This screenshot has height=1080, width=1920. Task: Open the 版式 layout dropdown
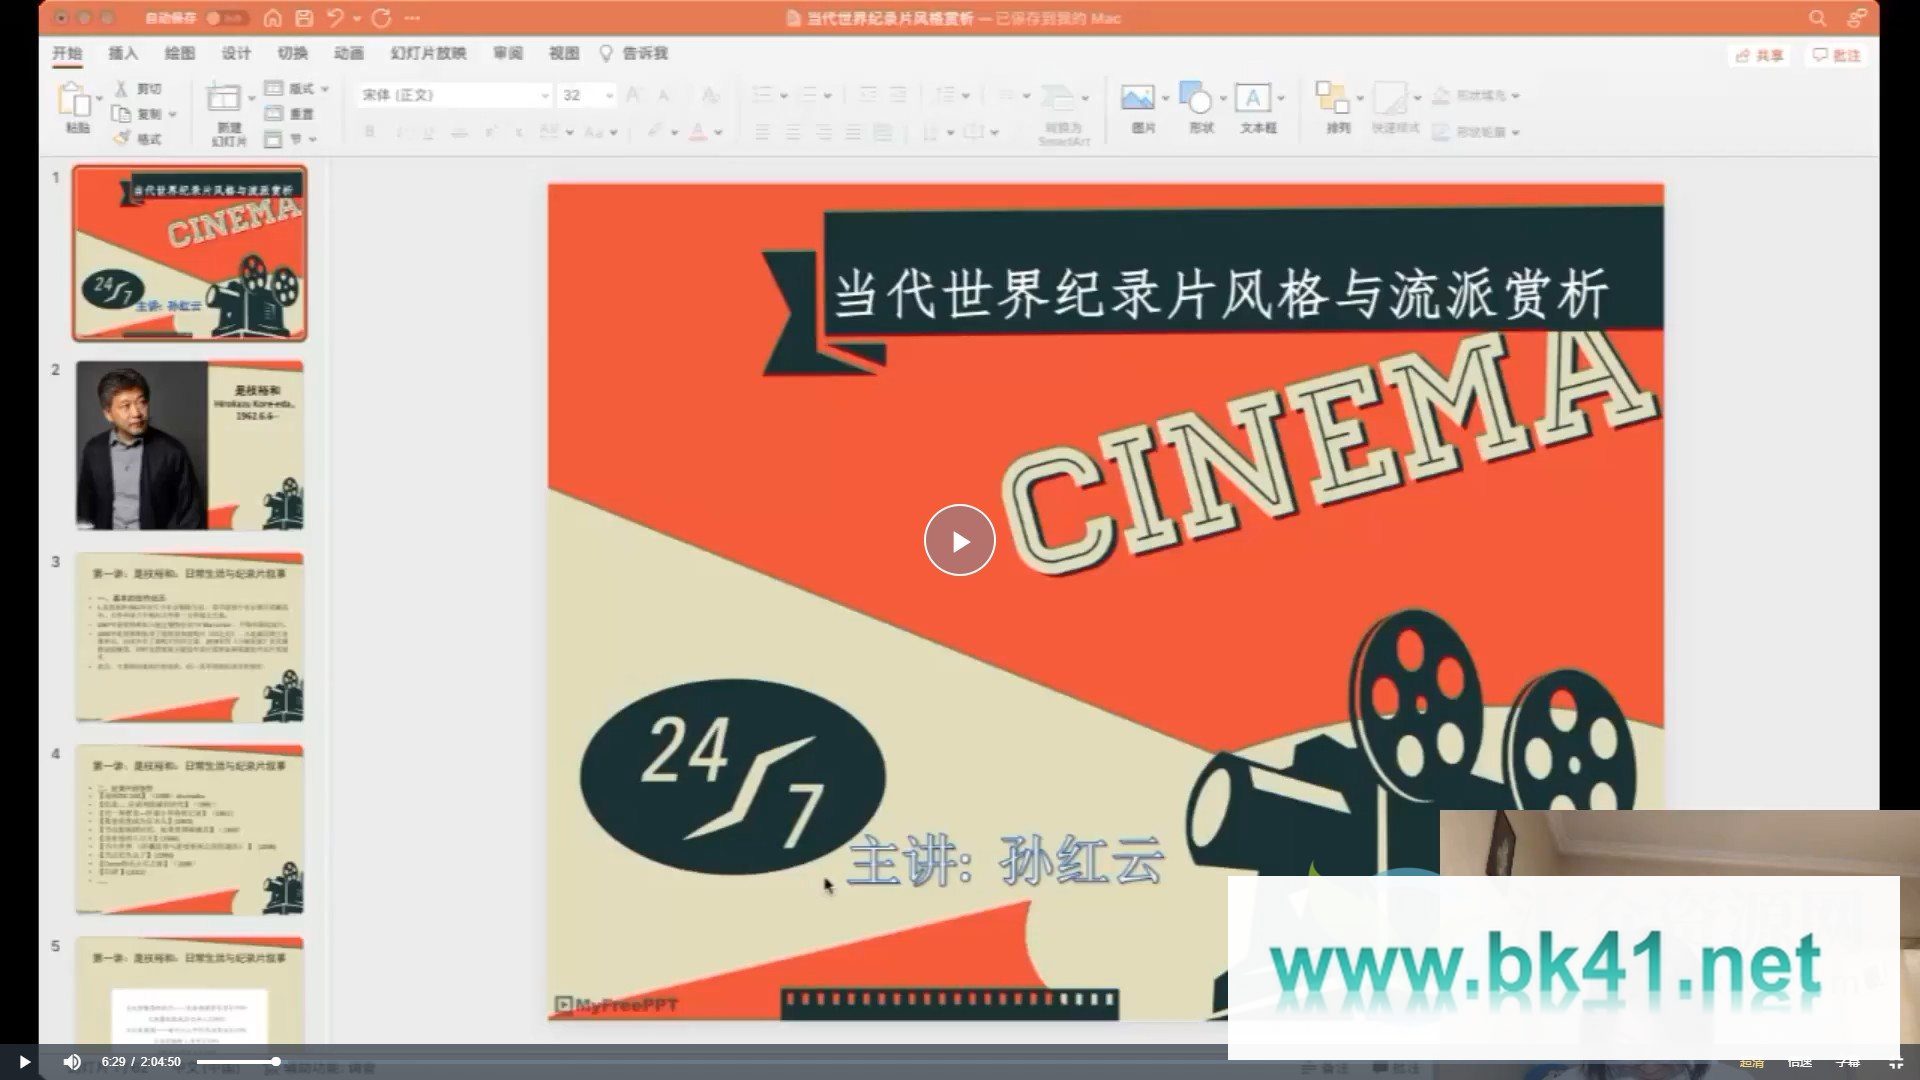click(x=297, y=89)
